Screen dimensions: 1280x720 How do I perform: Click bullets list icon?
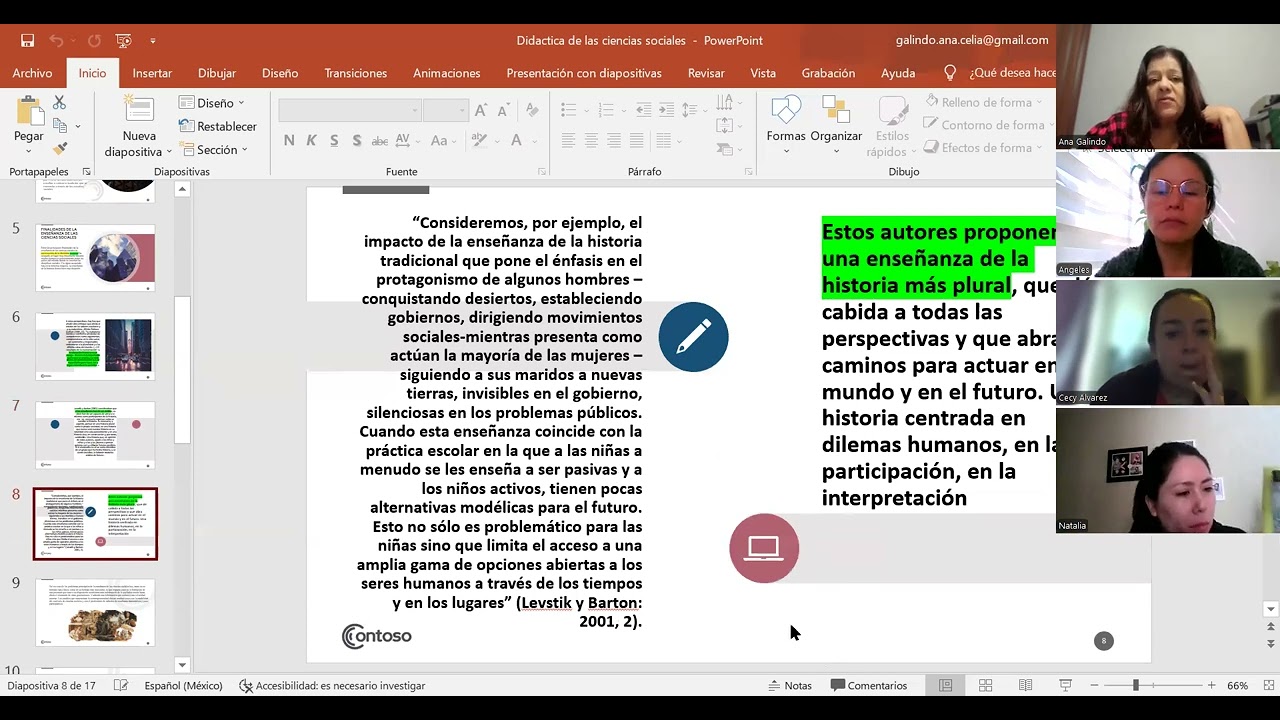[569, 110]
